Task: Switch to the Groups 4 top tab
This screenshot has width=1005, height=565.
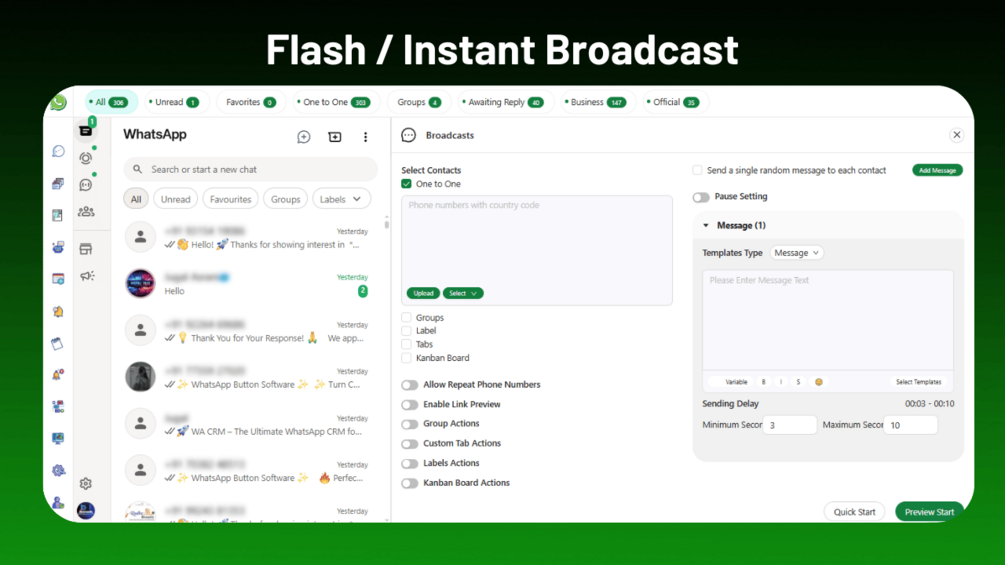Action: [x=419, y=102]
